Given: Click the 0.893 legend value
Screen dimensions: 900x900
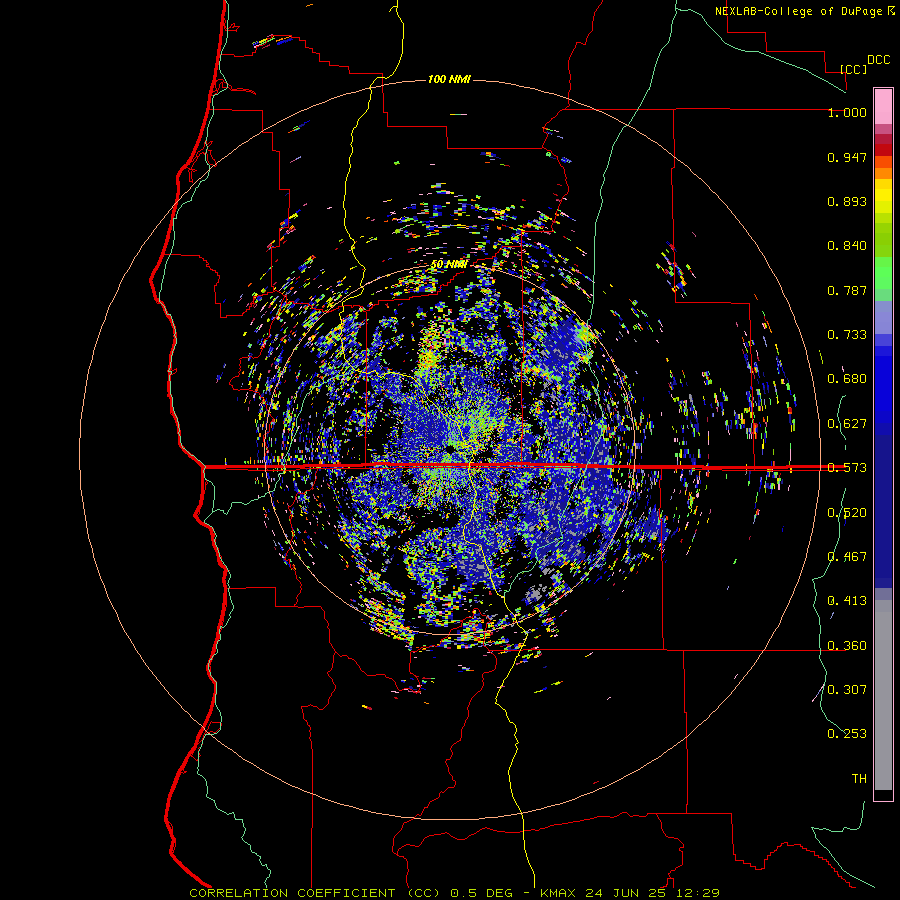Looking at the screenshot, I should (847, 201).
